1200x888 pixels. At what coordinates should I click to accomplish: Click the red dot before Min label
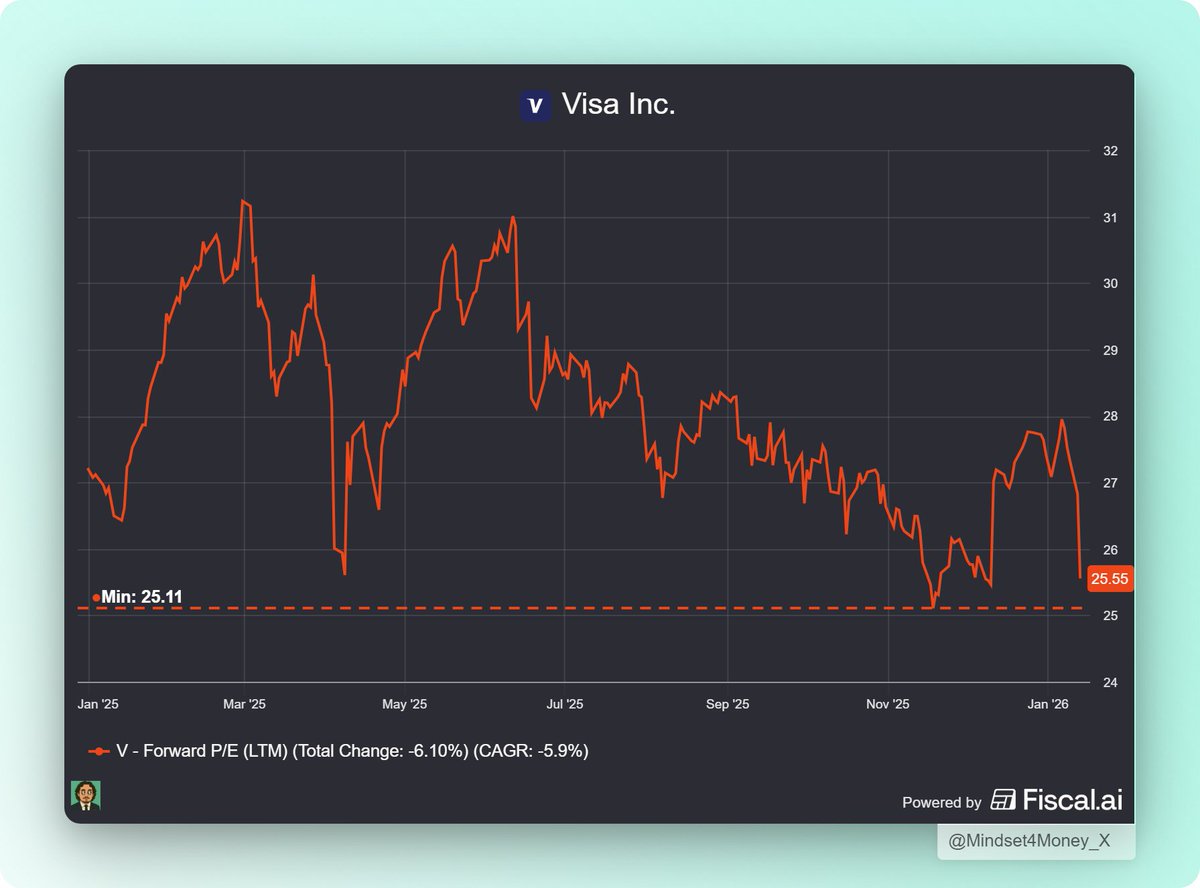coord(96,598)
